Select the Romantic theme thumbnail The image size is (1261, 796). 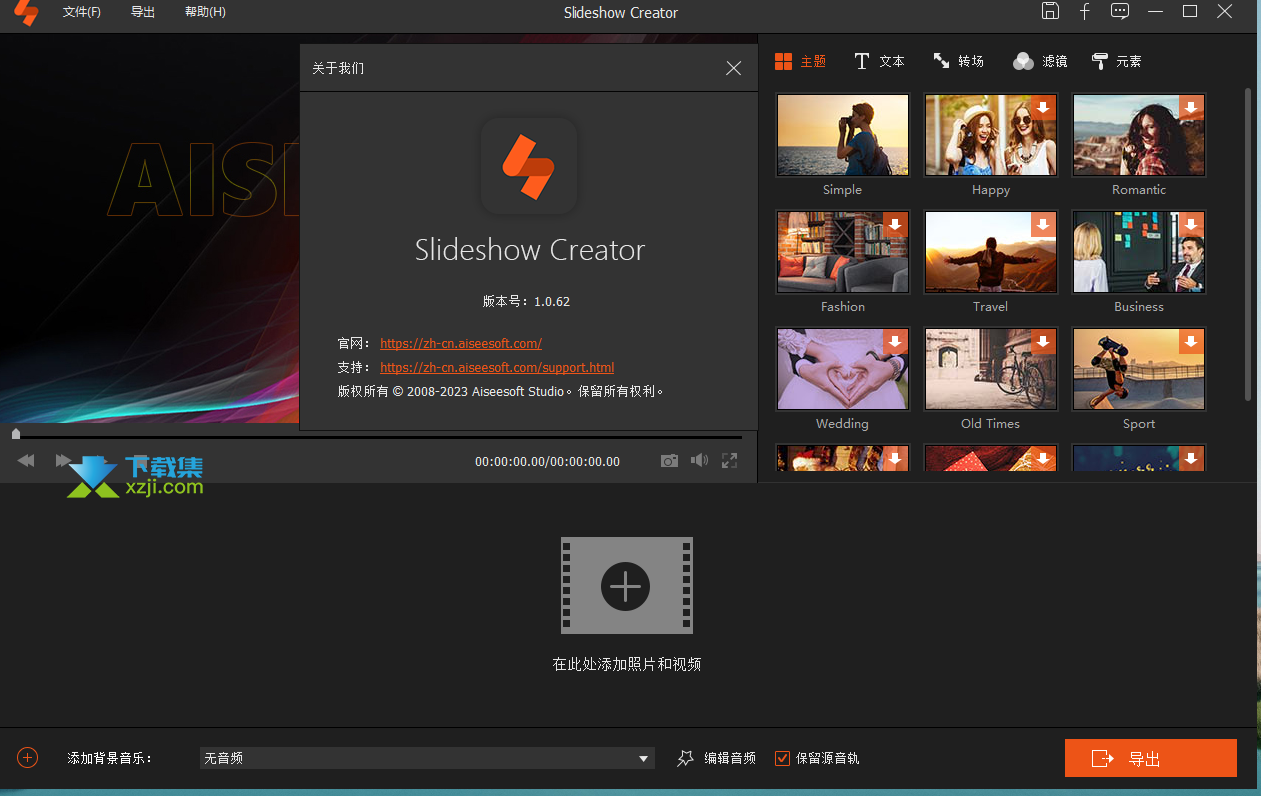coord(1139,135)
